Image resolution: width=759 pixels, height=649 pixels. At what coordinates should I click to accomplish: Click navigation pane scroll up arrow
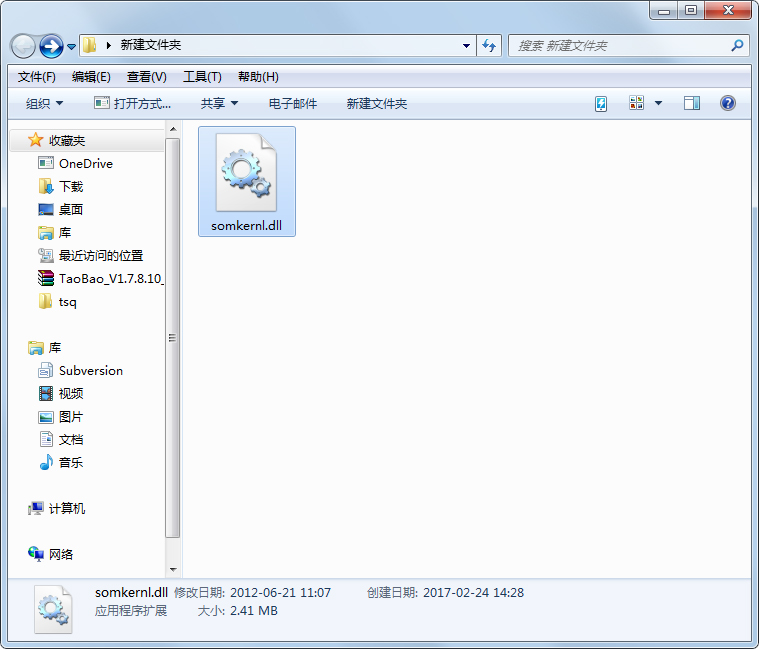tap(173, 129)
